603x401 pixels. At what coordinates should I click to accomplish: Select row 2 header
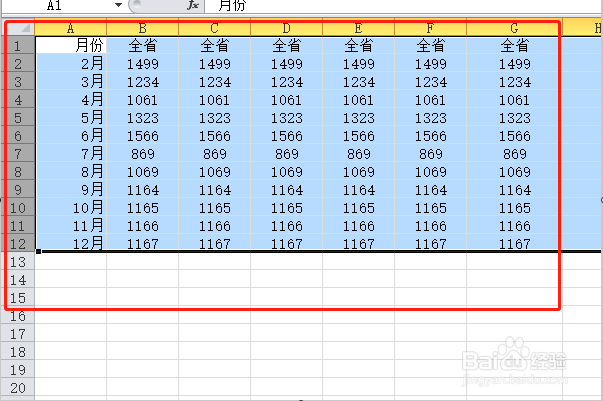18,63
